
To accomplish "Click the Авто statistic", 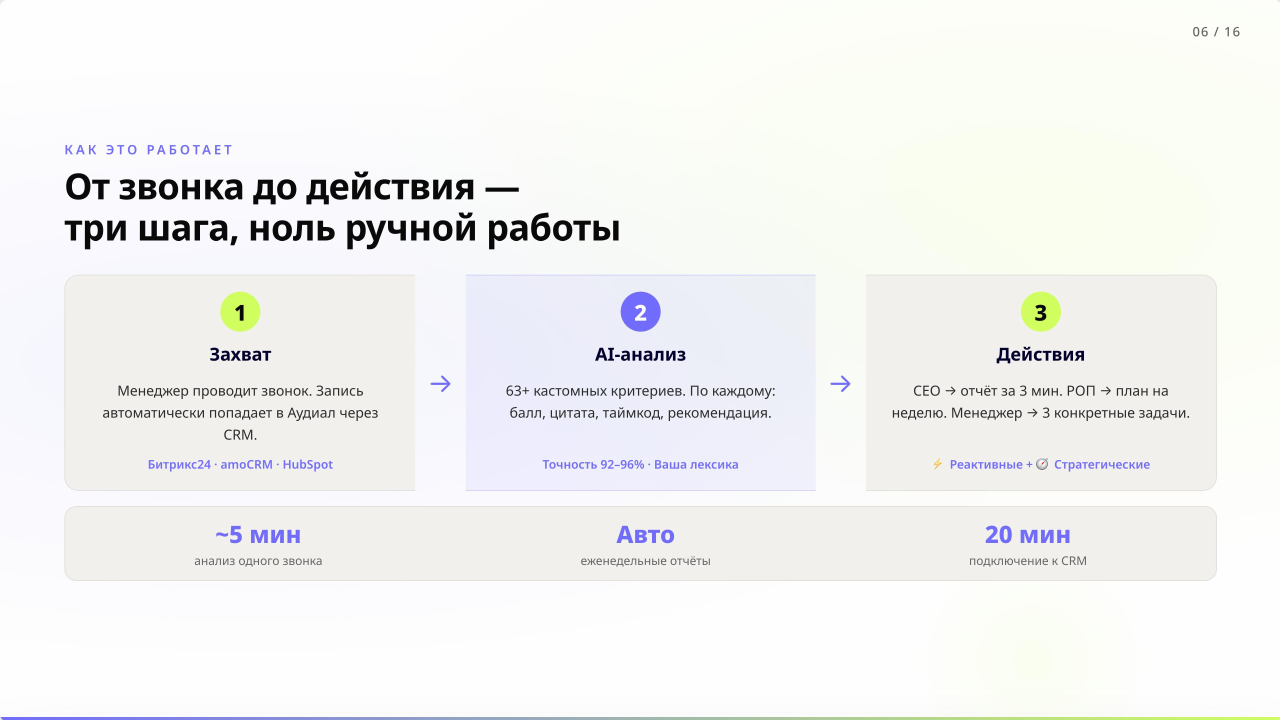I will coord(645,534).
